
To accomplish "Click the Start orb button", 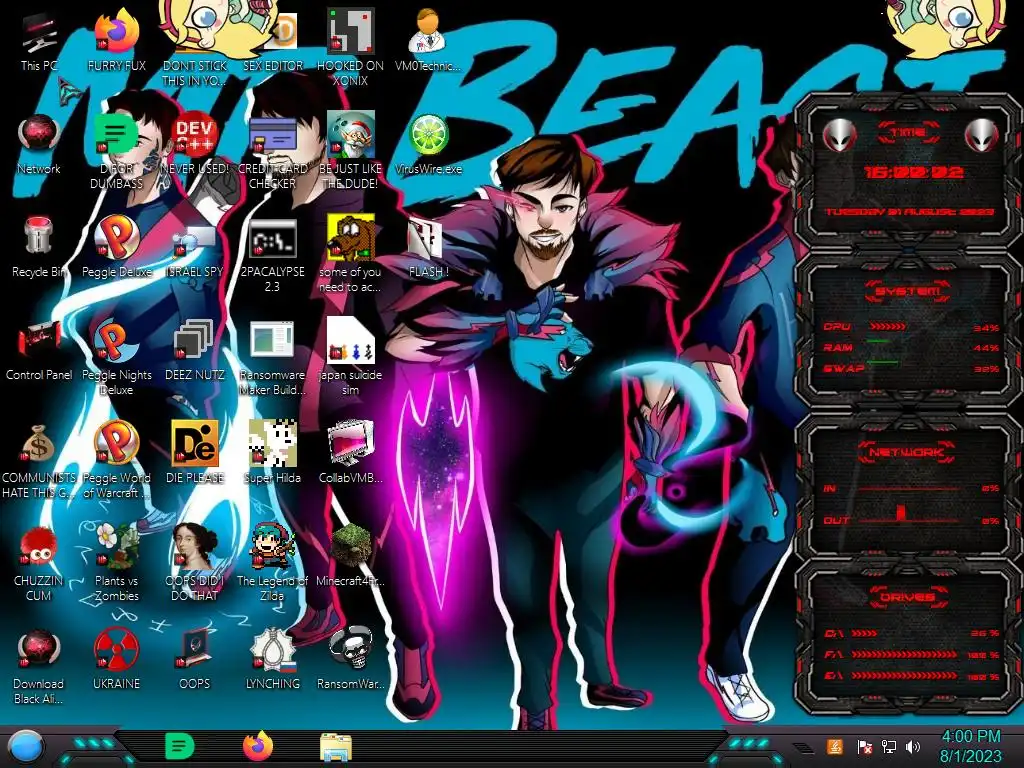I will coord(25,748).
